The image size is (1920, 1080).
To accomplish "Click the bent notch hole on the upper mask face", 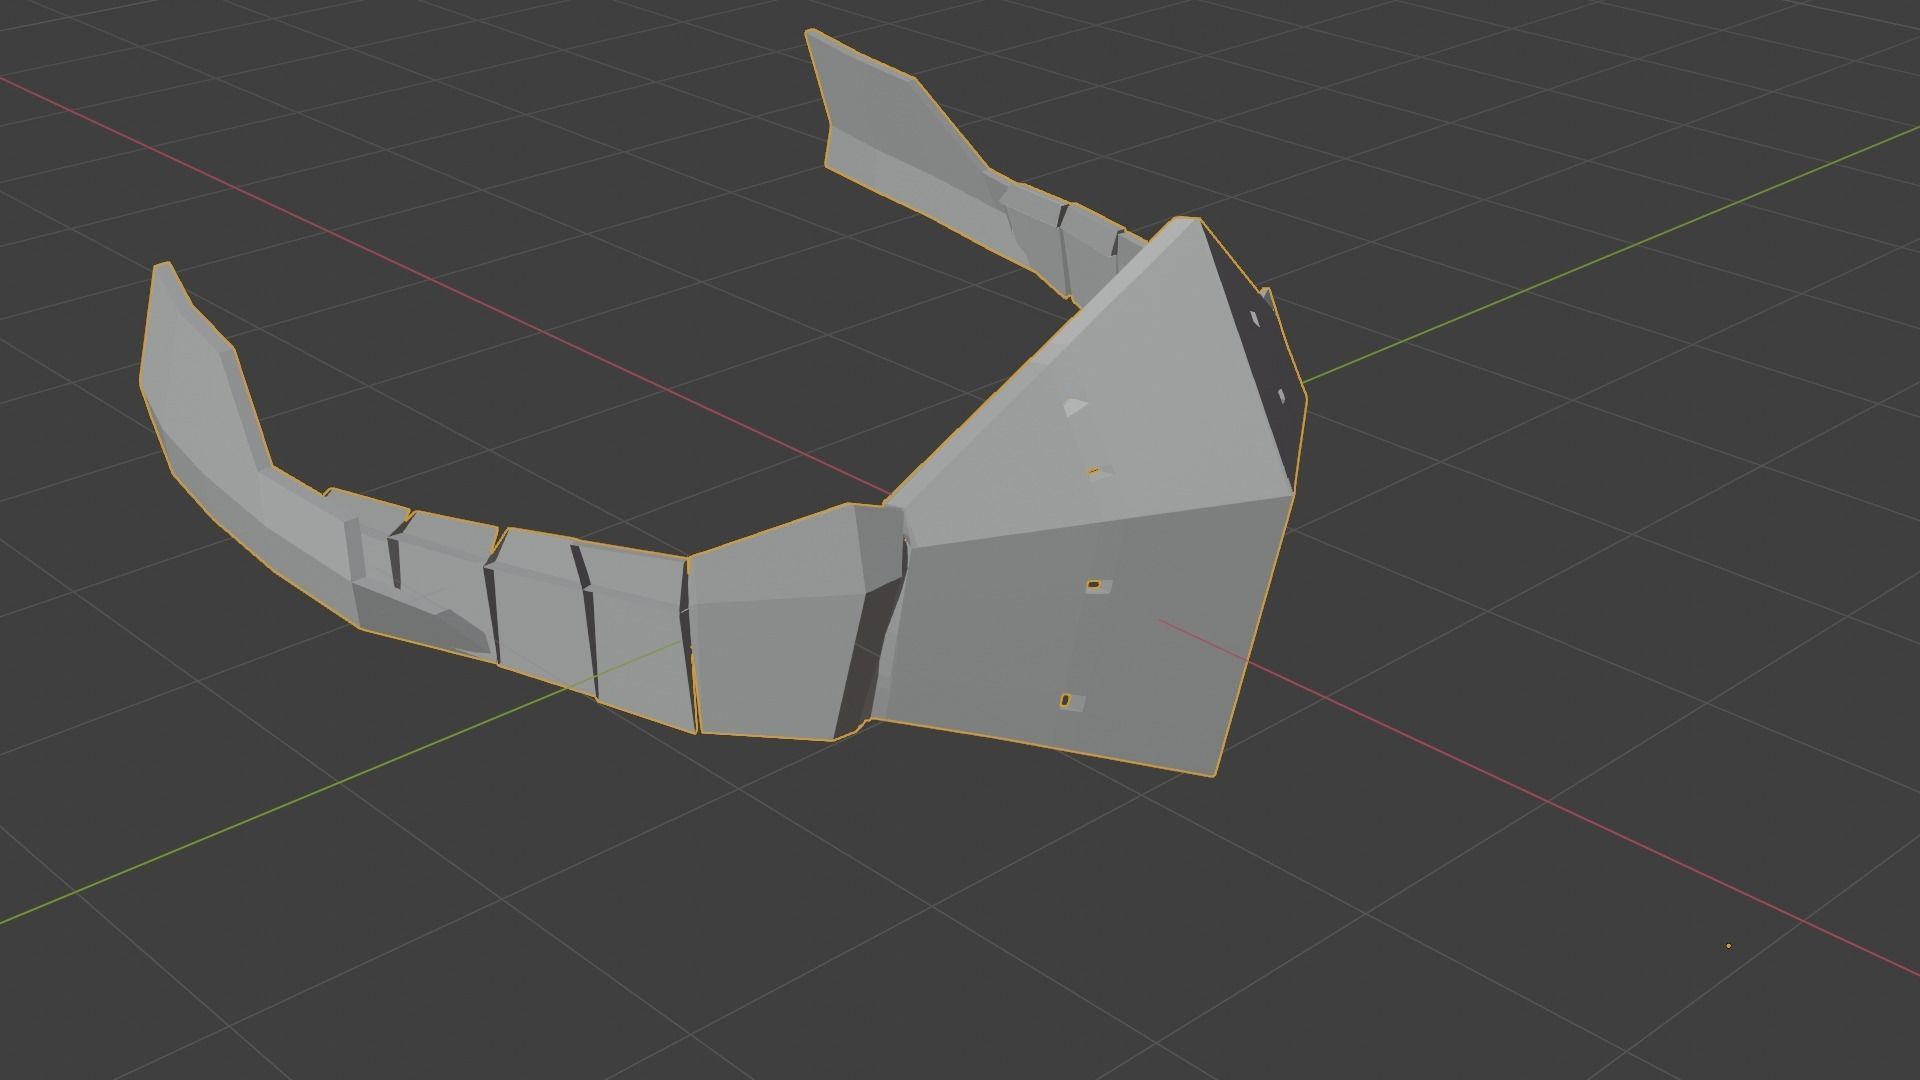I will (1075, 407).
